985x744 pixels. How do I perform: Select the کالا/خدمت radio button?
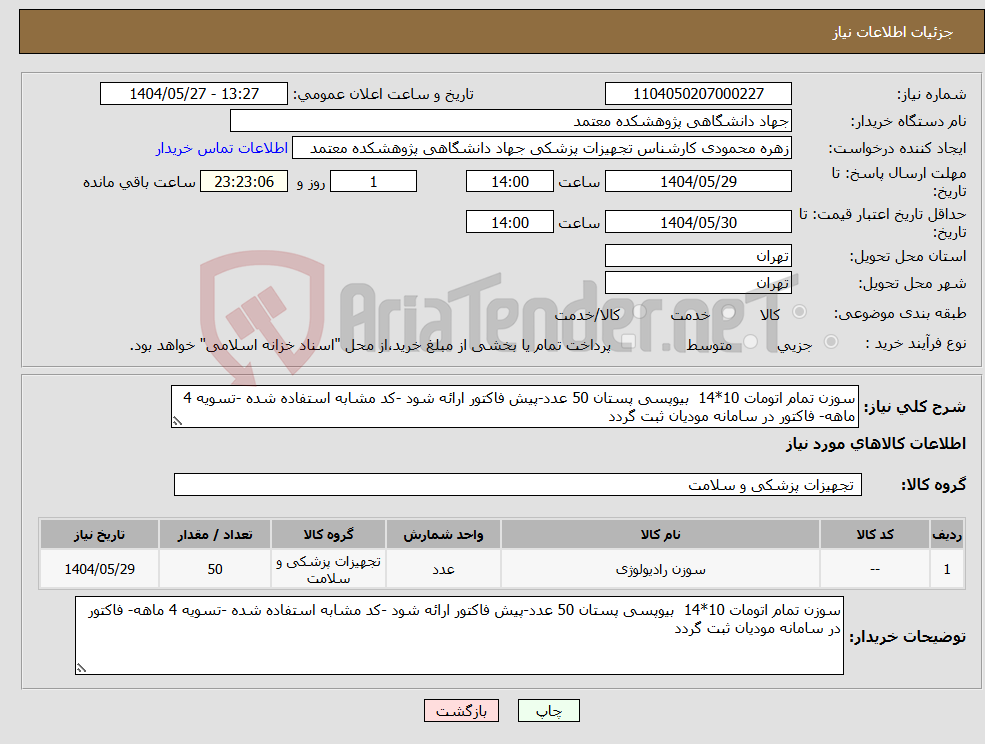(x=639, y=312)
